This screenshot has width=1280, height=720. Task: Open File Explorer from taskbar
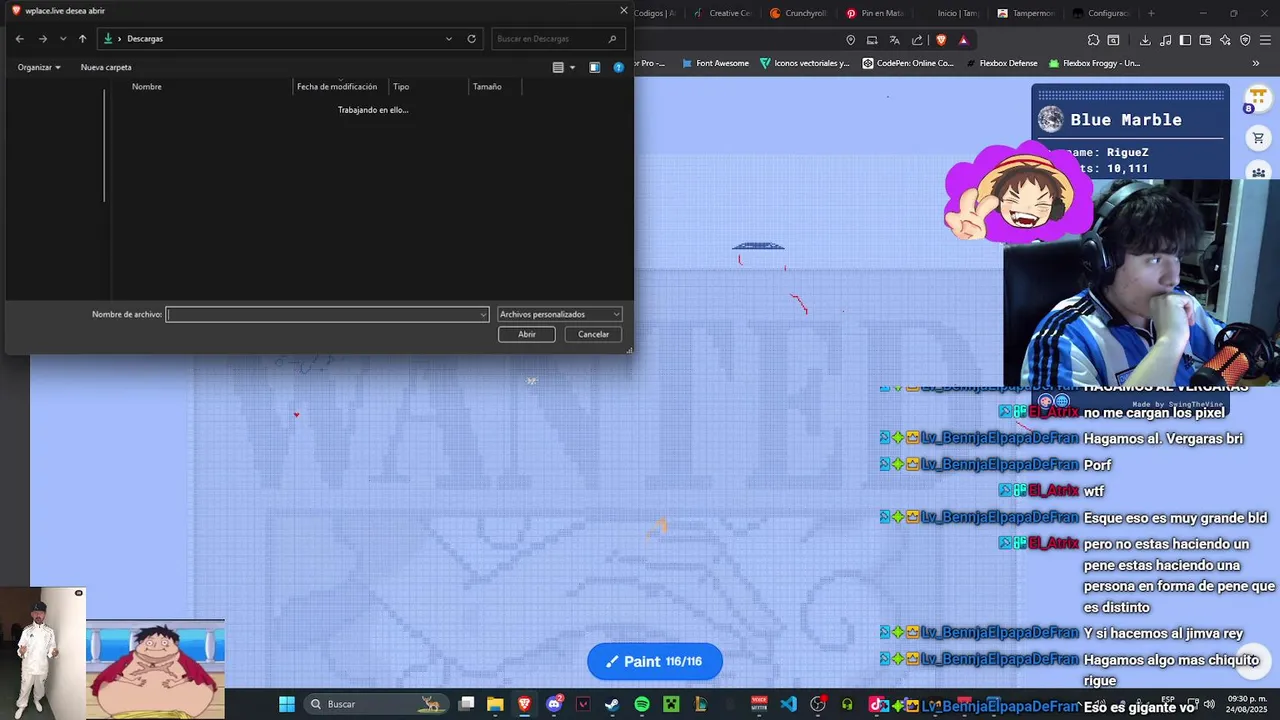pyautogui.click(x=495, y=704)
